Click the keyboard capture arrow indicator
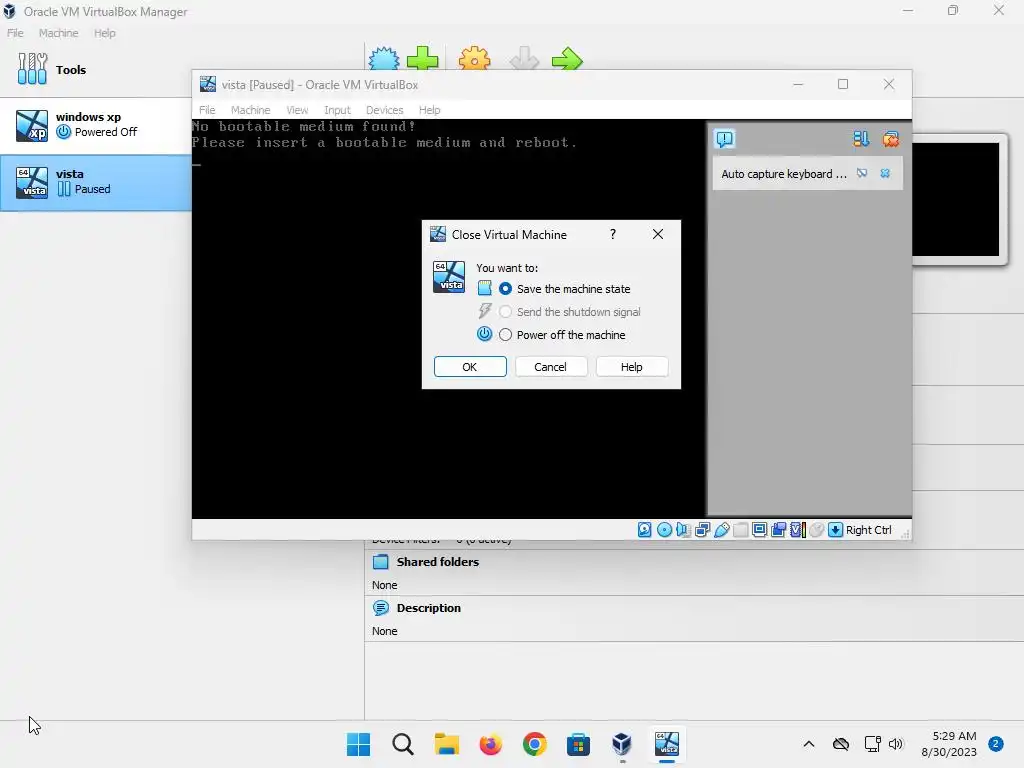This screenshot has width=1024, height=768. tap(835, 530)
